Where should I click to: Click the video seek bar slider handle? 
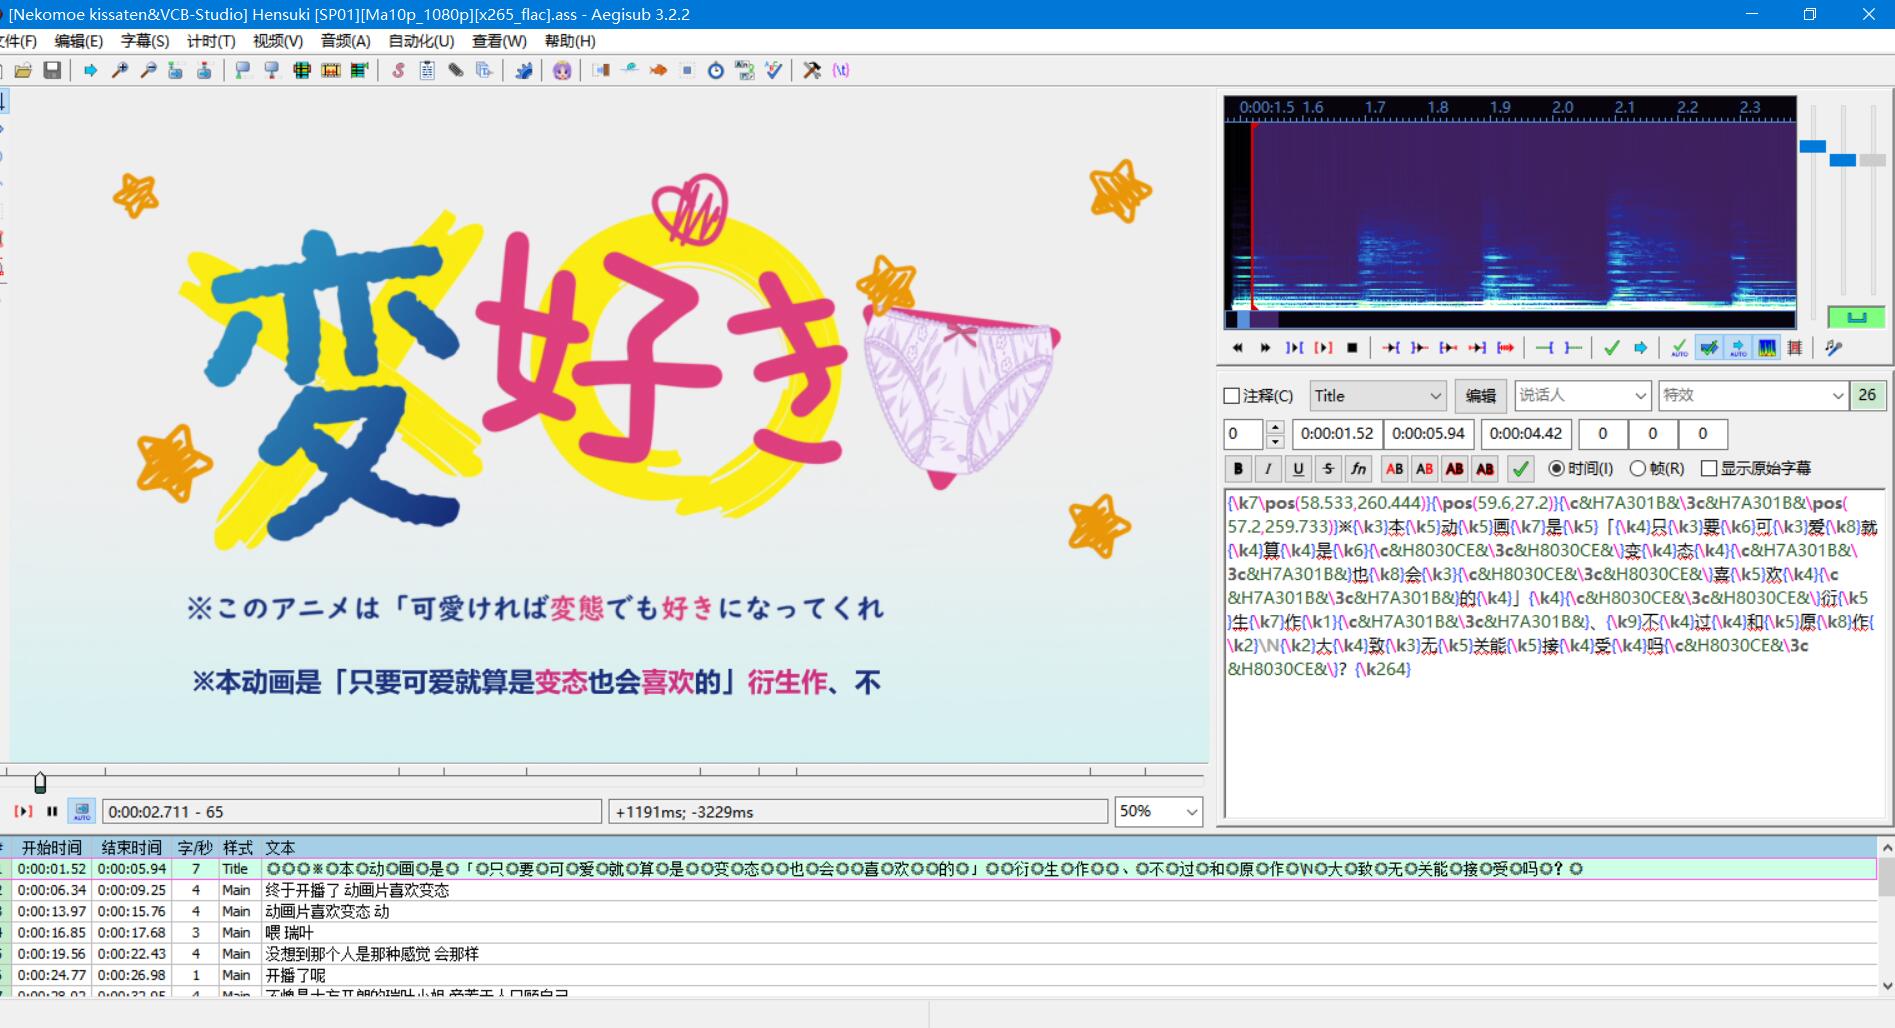coord(40,782)
